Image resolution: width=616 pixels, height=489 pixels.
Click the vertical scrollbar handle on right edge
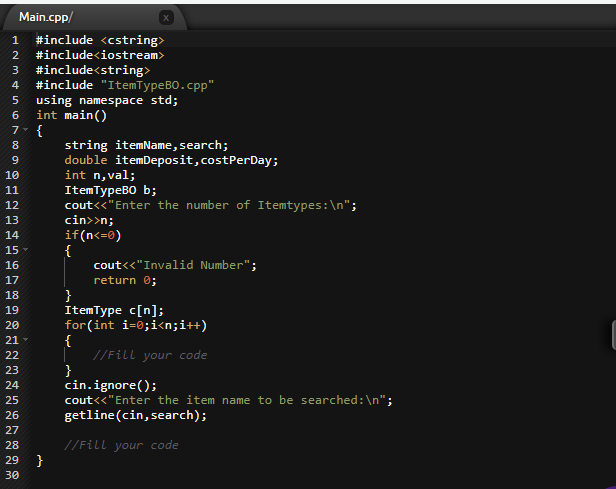(614, 335)
